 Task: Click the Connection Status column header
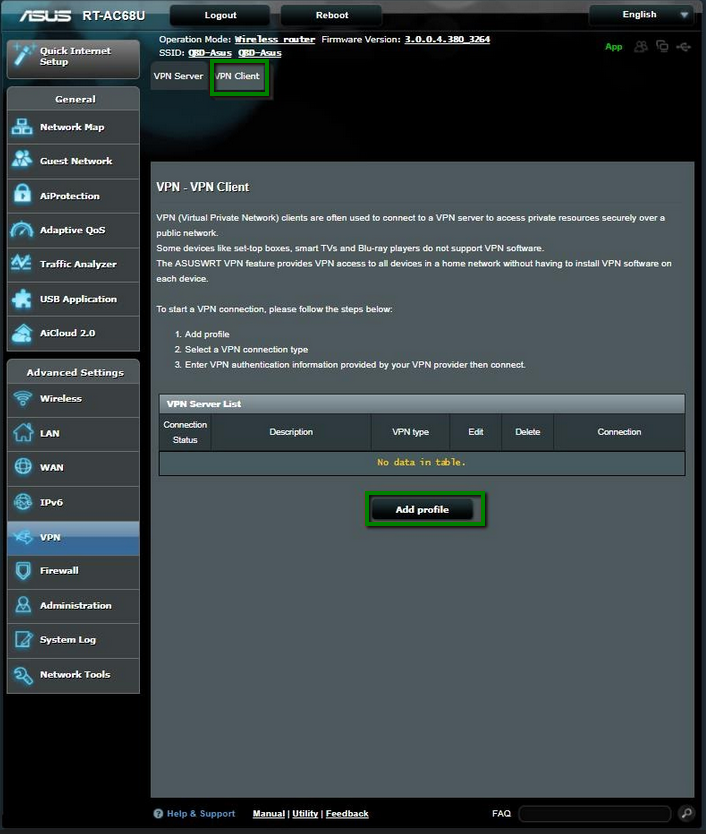185,432
